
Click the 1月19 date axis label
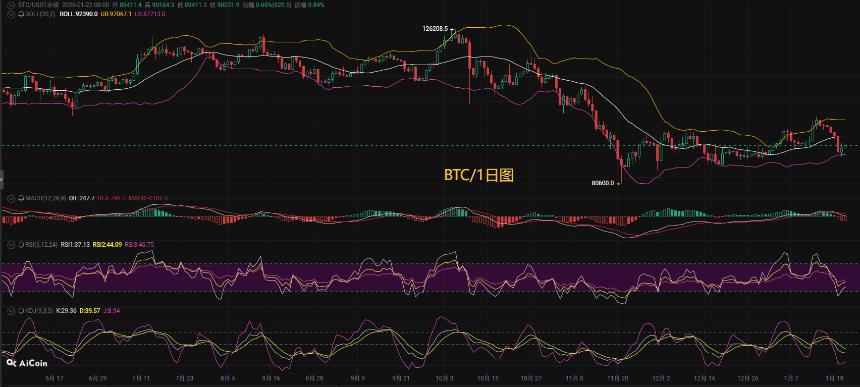point(834,378)
